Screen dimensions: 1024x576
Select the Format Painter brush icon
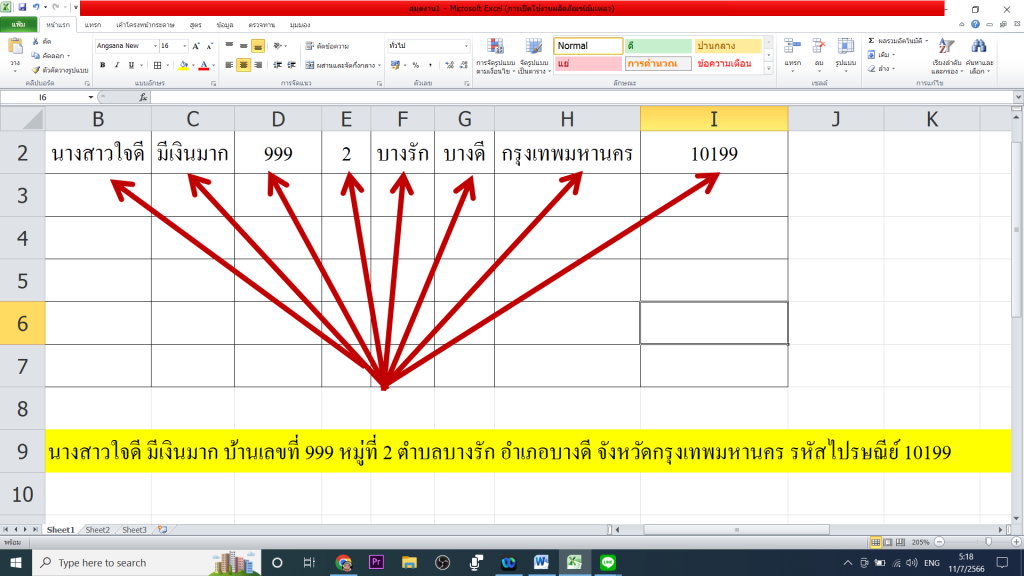point(37,70)
